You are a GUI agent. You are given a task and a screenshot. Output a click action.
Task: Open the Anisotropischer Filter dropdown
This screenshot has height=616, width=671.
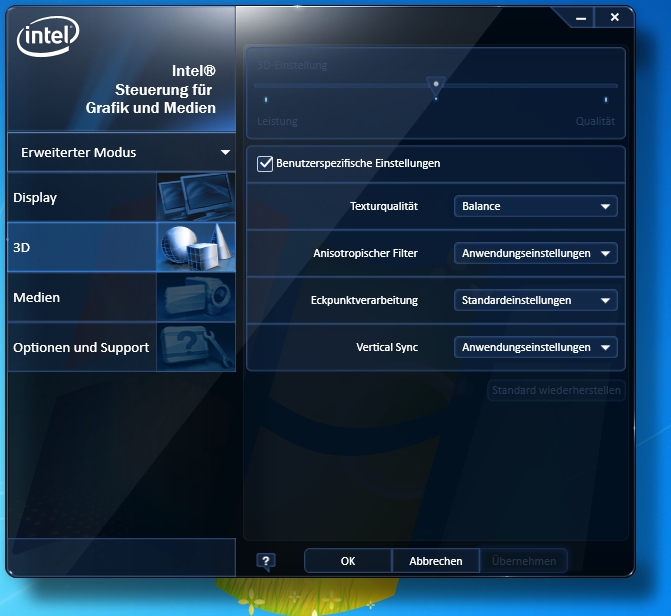(x=535, y=253)
